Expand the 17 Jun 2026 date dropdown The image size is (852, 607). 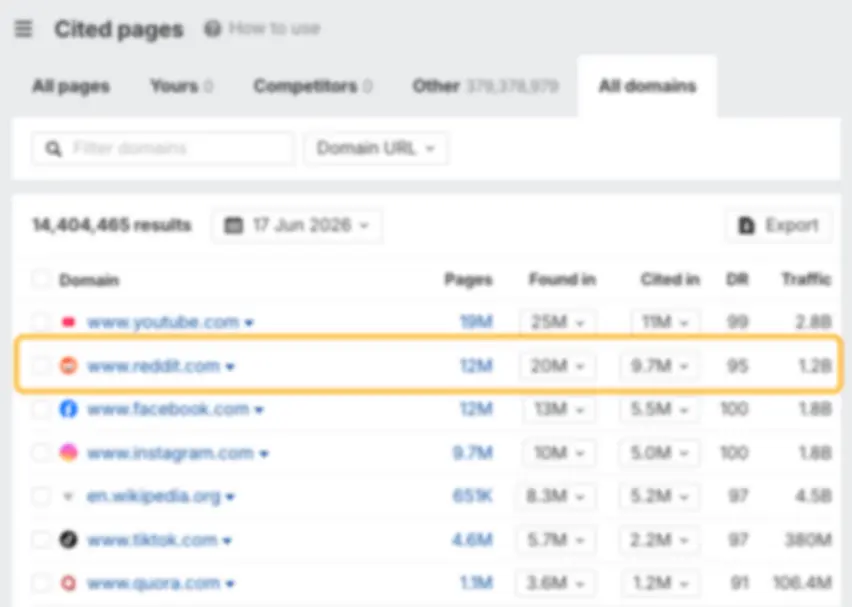pyautogui.click(x=297, y=225)
